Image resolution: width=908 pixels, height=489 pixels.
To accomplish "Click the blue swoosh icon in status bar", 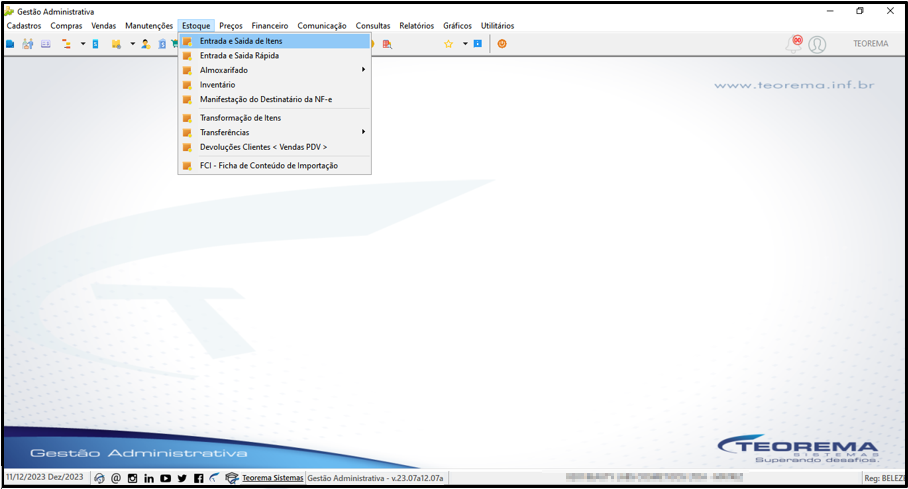I will tap(214, 477).
